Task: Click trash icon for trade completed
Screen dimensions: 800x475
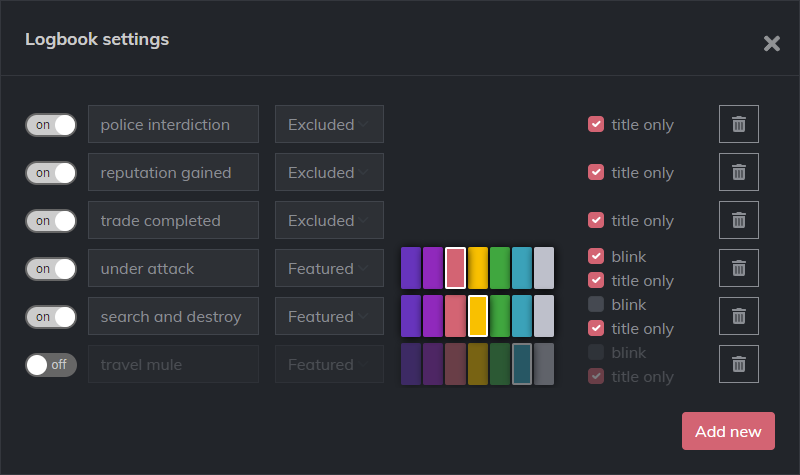Action: point(739,220)
